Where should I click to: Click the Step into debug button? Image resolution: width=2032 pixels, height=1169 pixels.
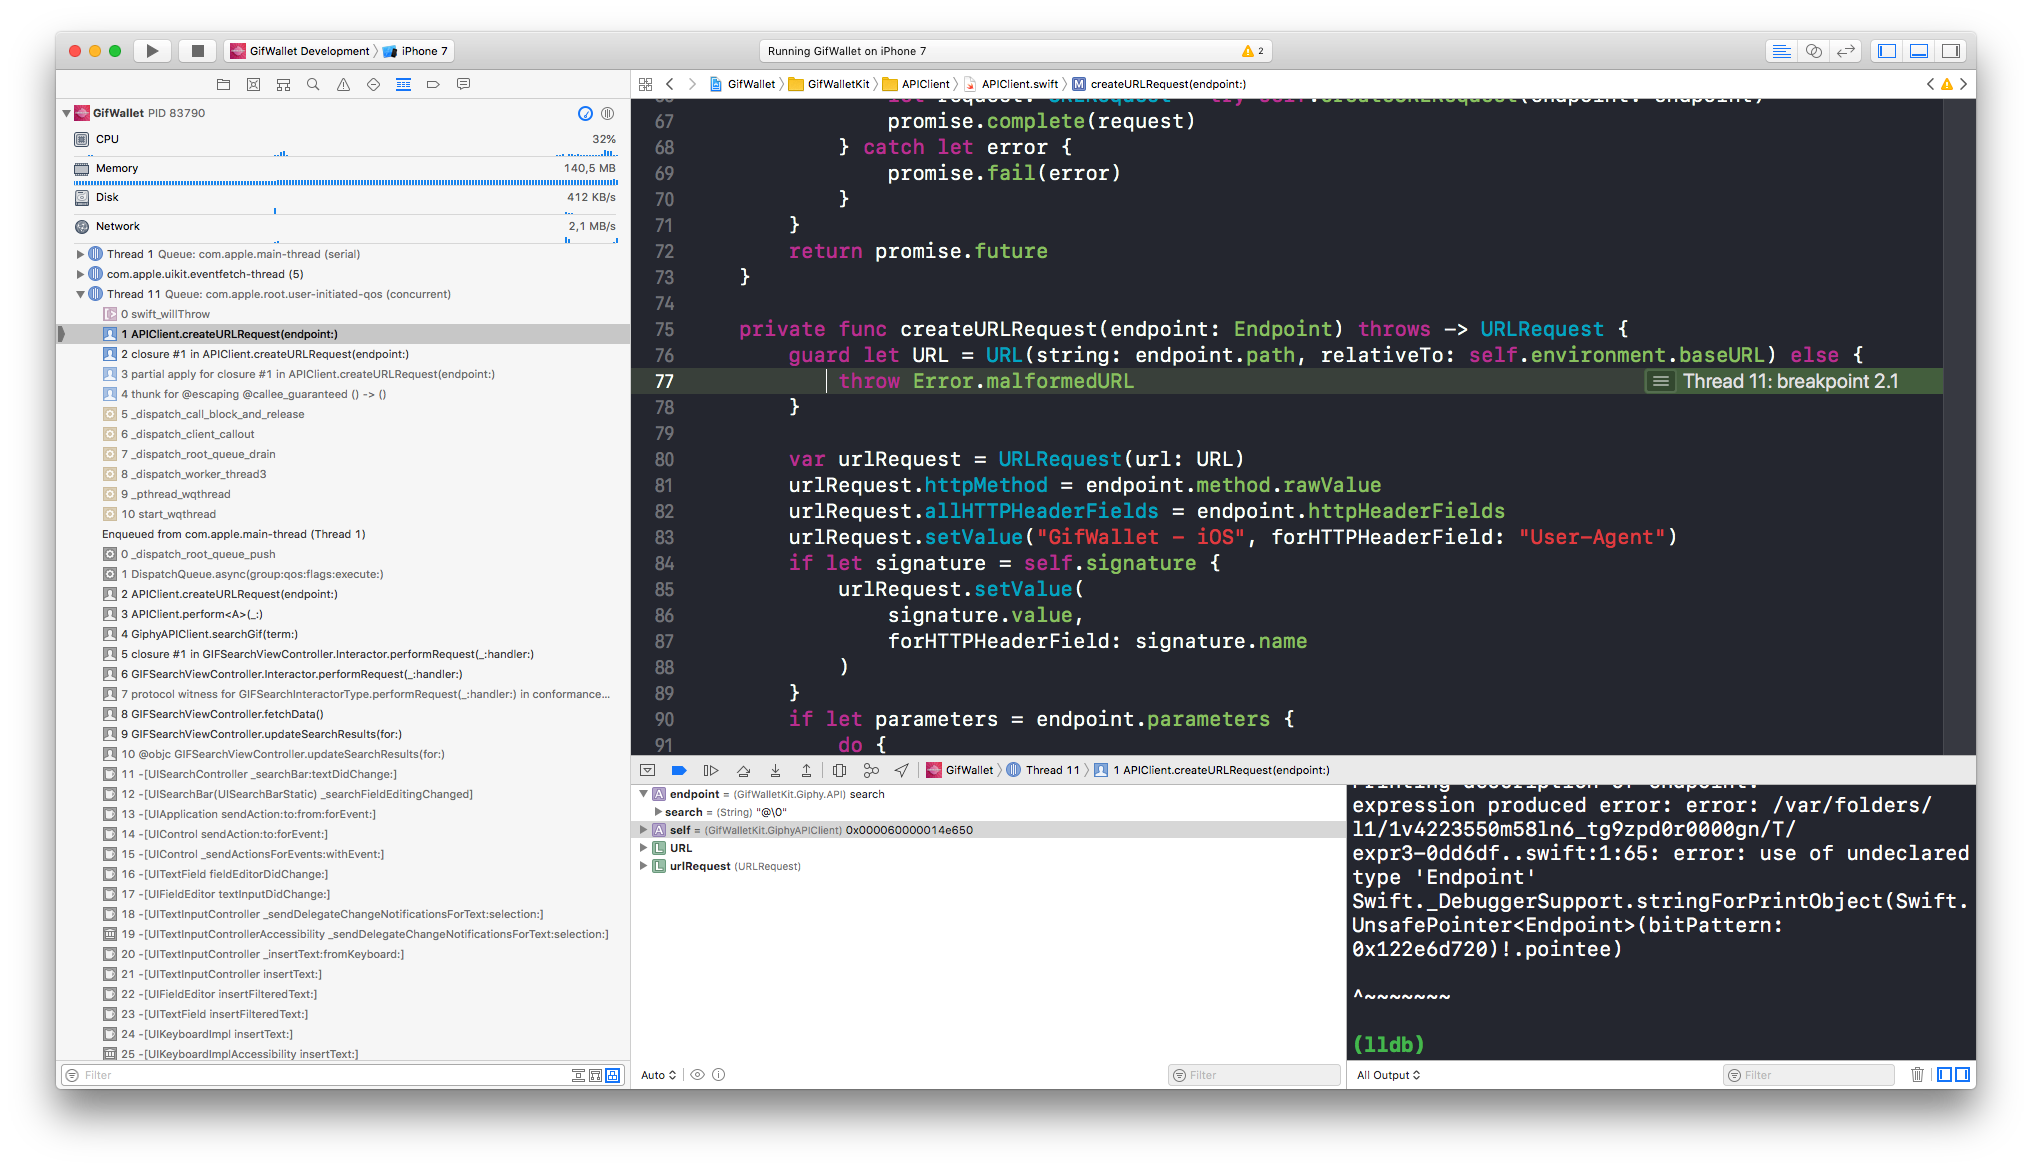pos(775,770)
